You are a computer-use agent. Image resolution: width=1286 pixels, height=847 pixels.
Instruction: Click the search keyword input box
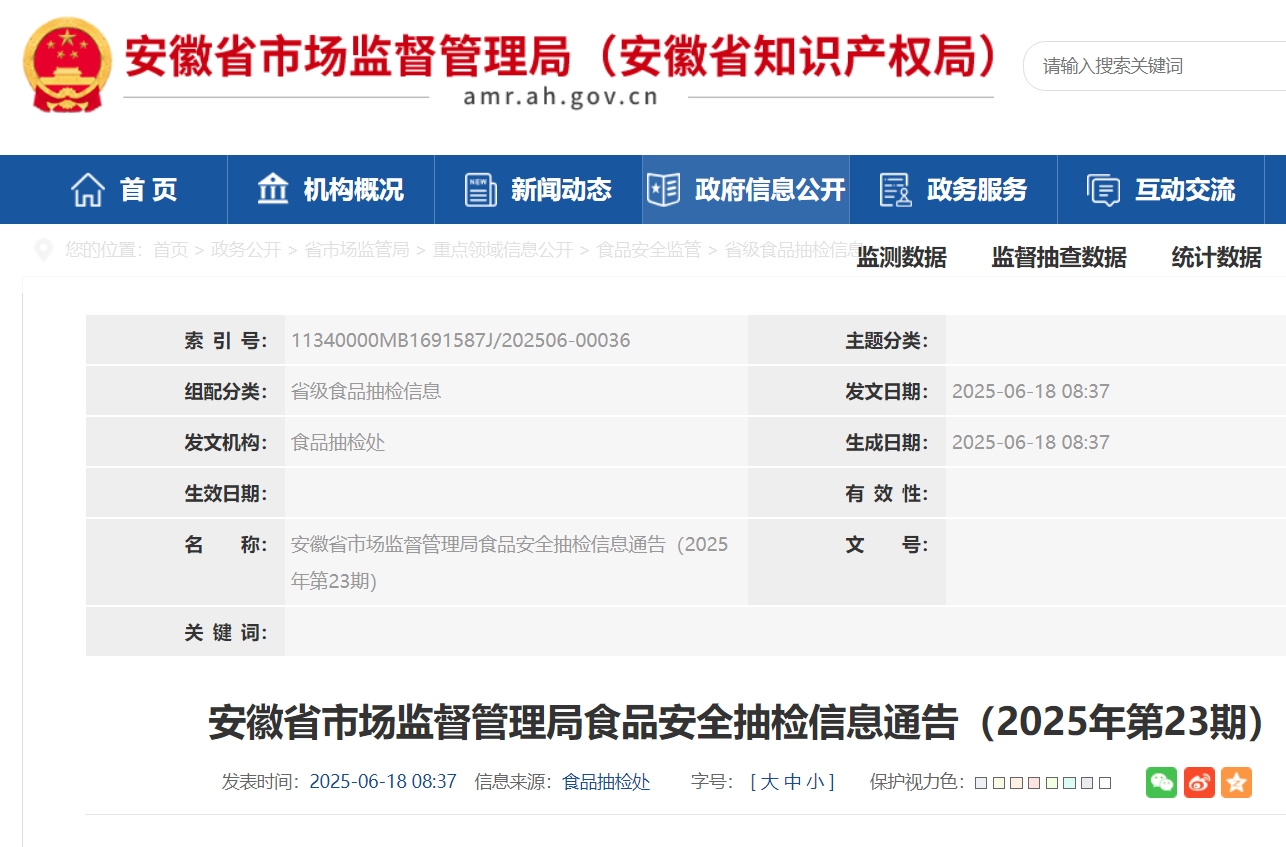coord(1150,66)
